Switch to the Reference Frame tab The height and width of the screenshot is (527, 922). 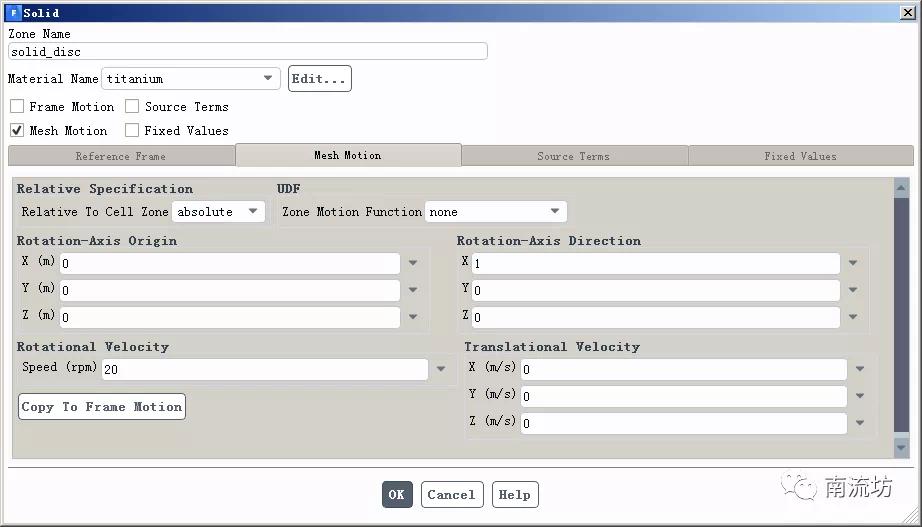tap(121, 156)
